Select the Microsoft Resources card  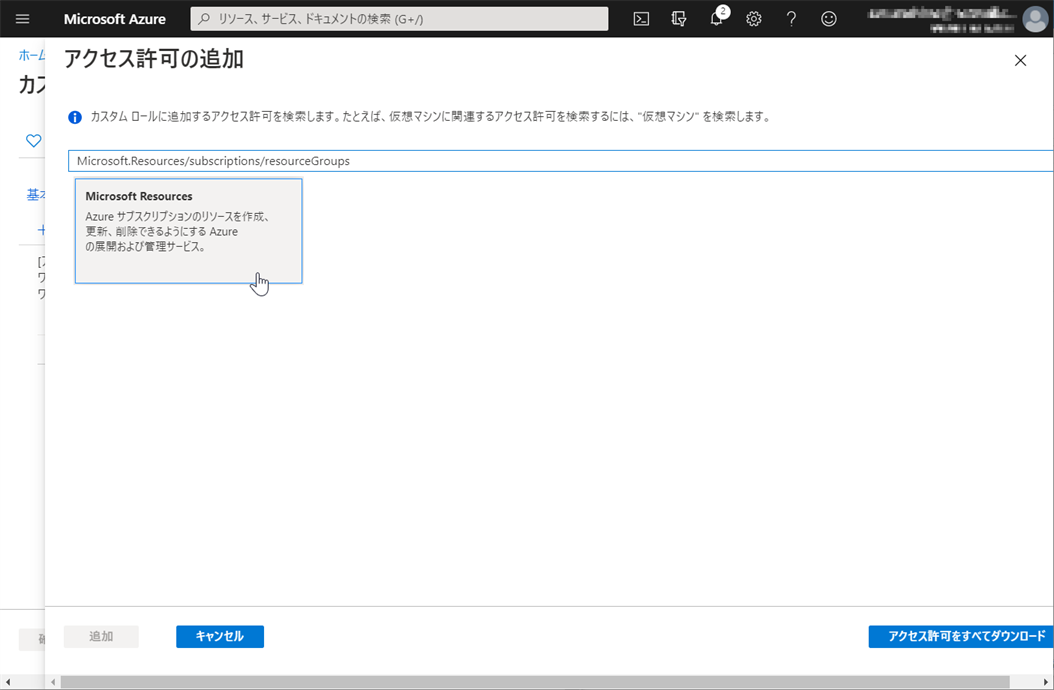(x=189, y=231)
